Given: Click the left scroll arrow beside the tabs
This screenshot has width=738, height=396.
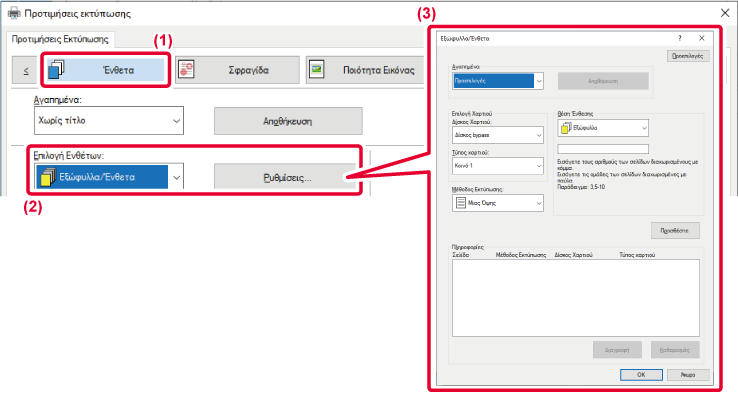Looking at the screenshot, I should [x=24, y=70].
